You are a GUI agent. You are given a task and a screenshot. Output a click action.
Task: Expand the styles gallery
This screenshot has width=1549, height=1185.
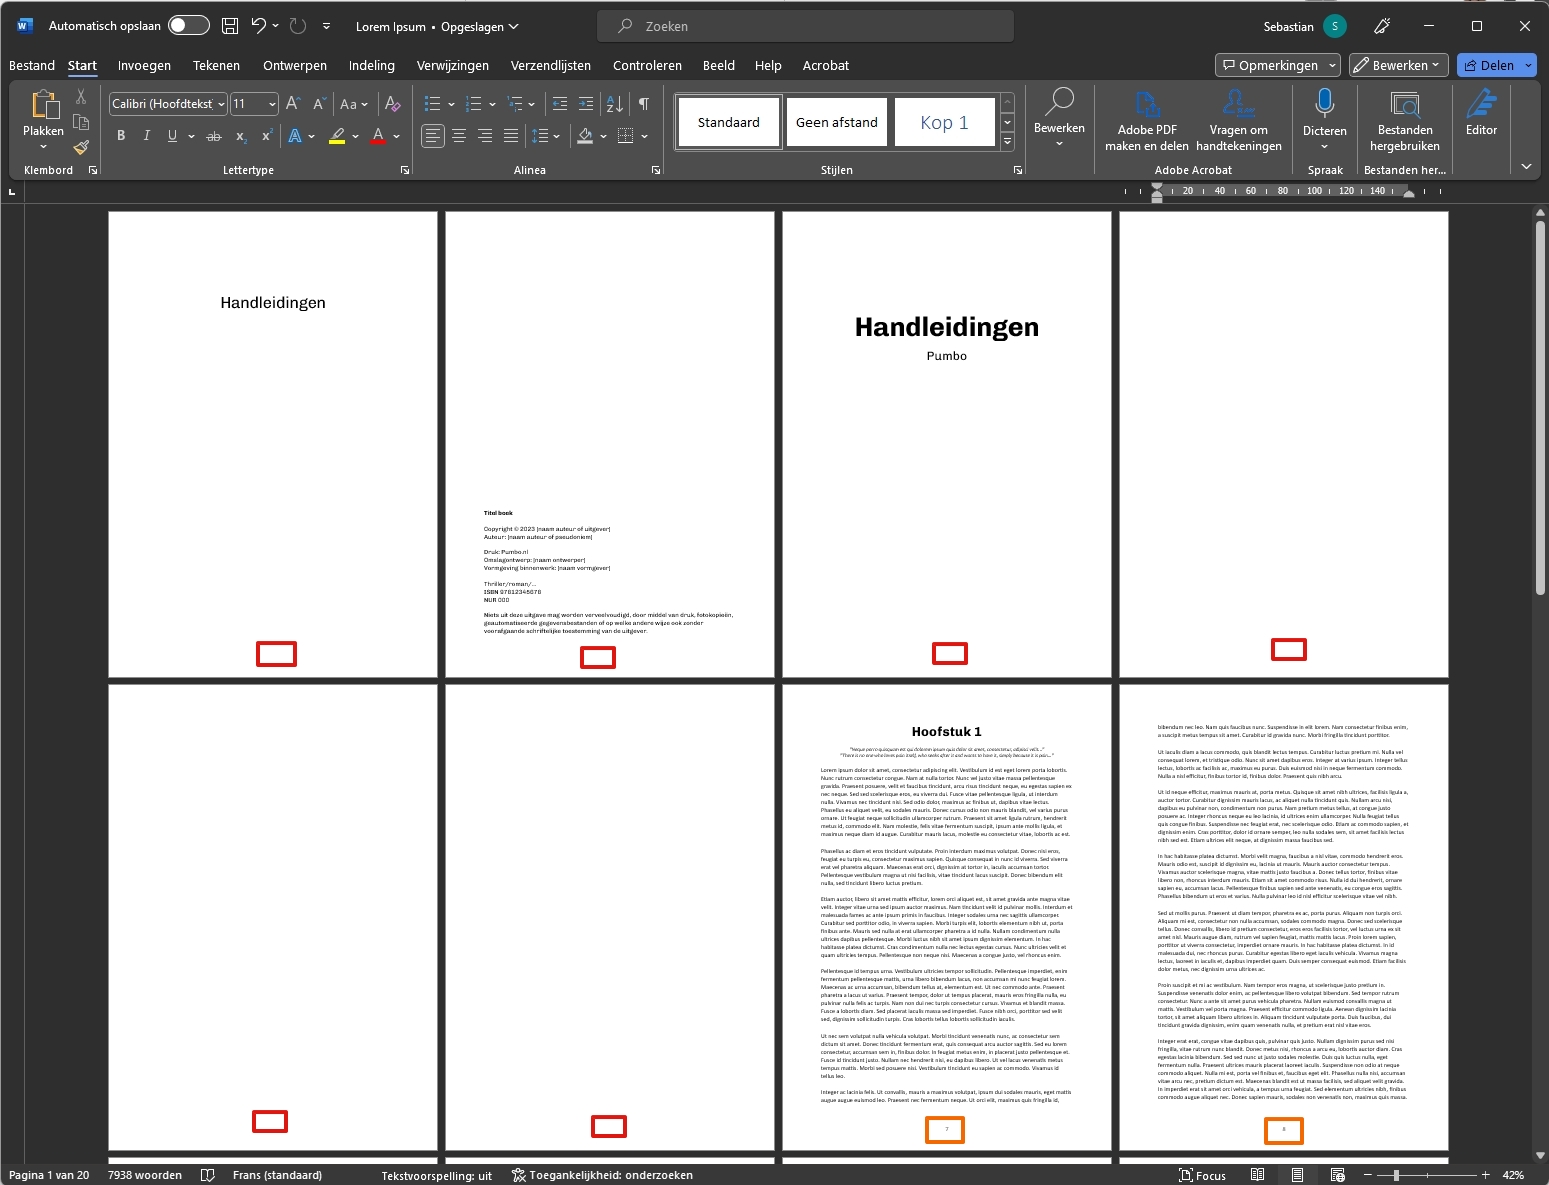tap(1007, 142)
